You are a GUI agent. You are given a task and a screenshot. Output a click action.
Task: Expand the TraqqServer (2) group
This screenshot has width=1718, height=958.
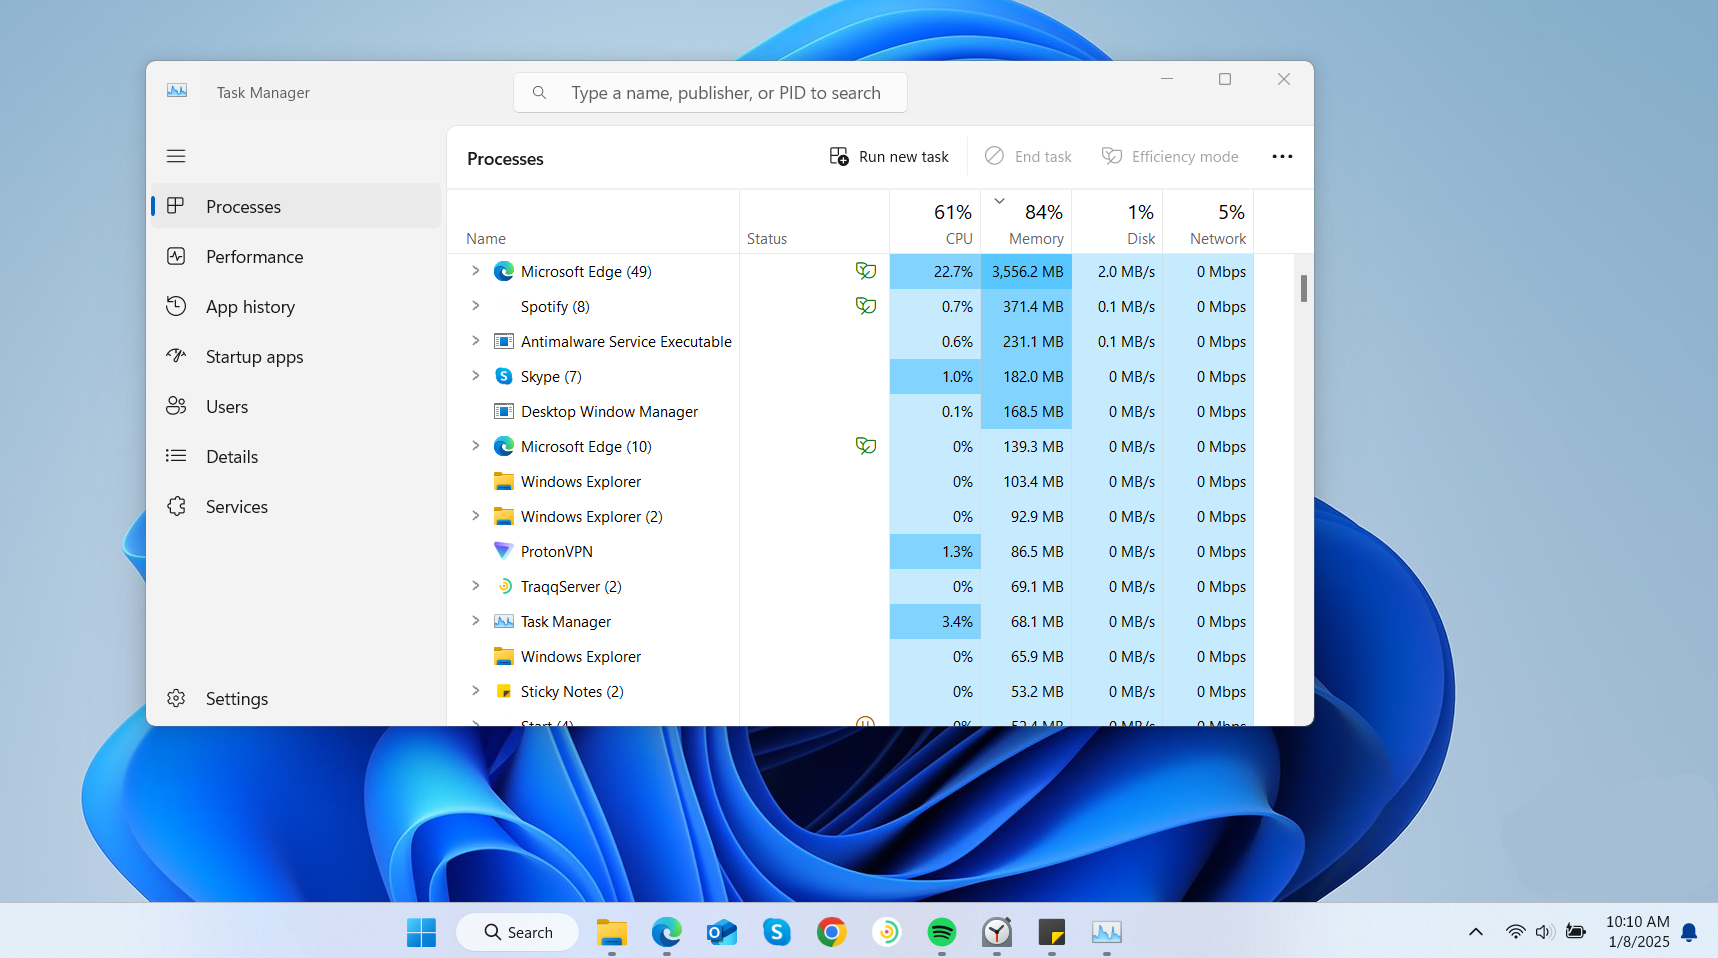[x=476, y=586]
